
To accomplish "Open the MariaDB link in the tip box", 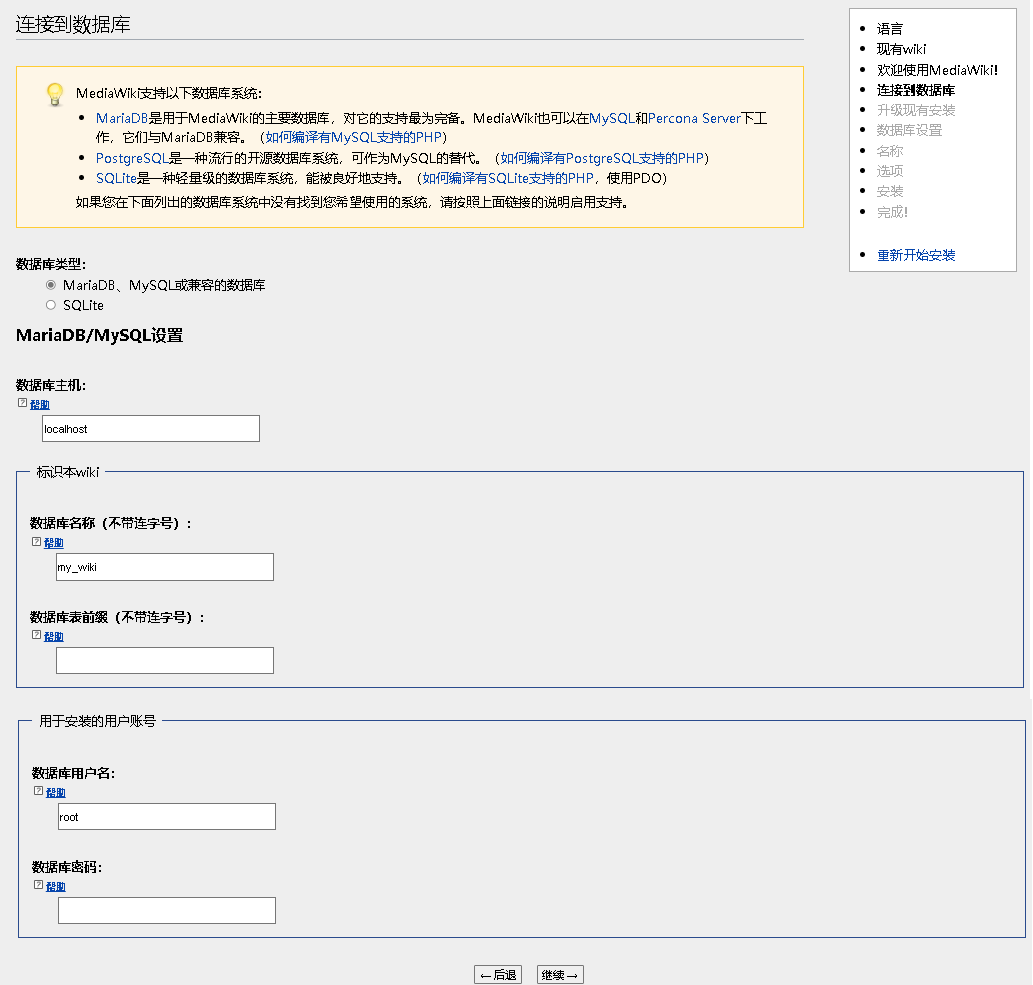I will pos(122,119).
